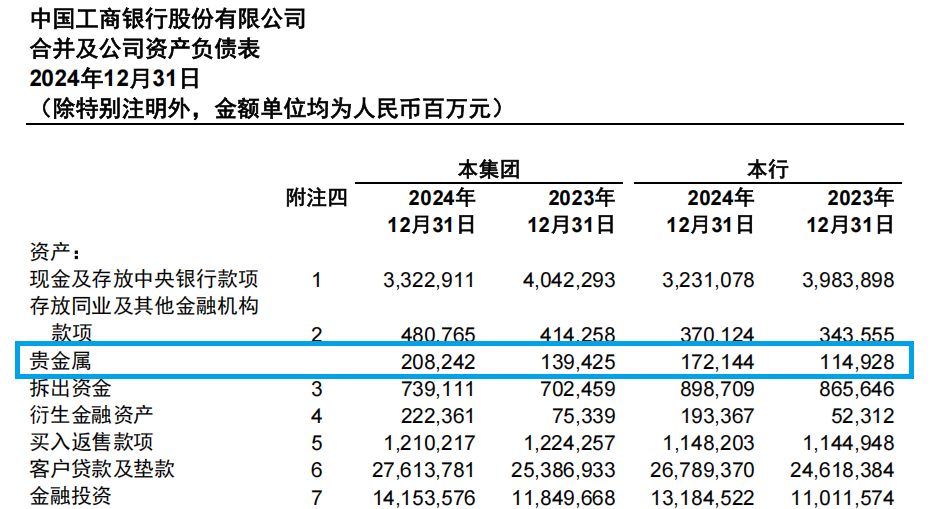Click value 1,144,948 in the 买入返售款项 row
938x509 pixels.
[848, 443]
